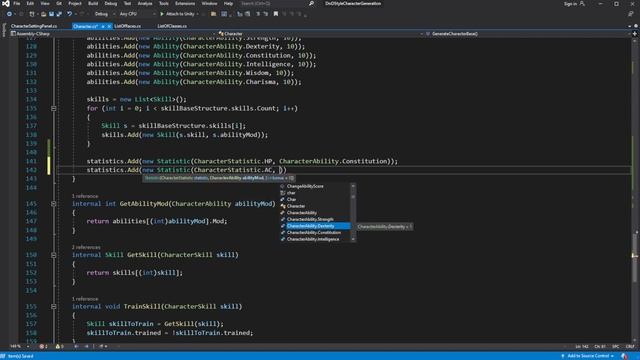The width and height of the screenshot is (640, 360).
Task: Click the IntelliSense list scrollbar
Action: (353, 213)
